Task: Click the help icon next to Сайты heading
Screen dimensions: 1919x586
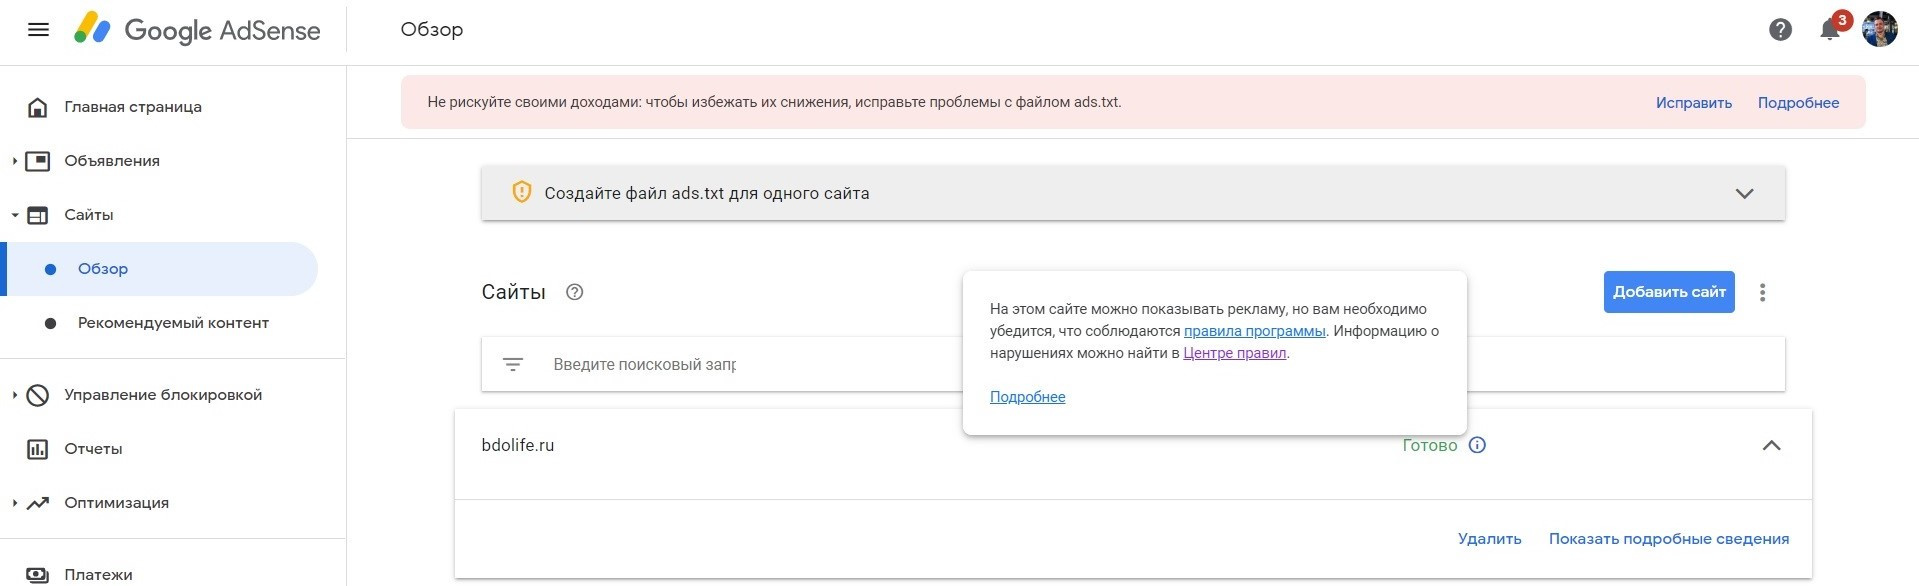Action: [574, 292]
